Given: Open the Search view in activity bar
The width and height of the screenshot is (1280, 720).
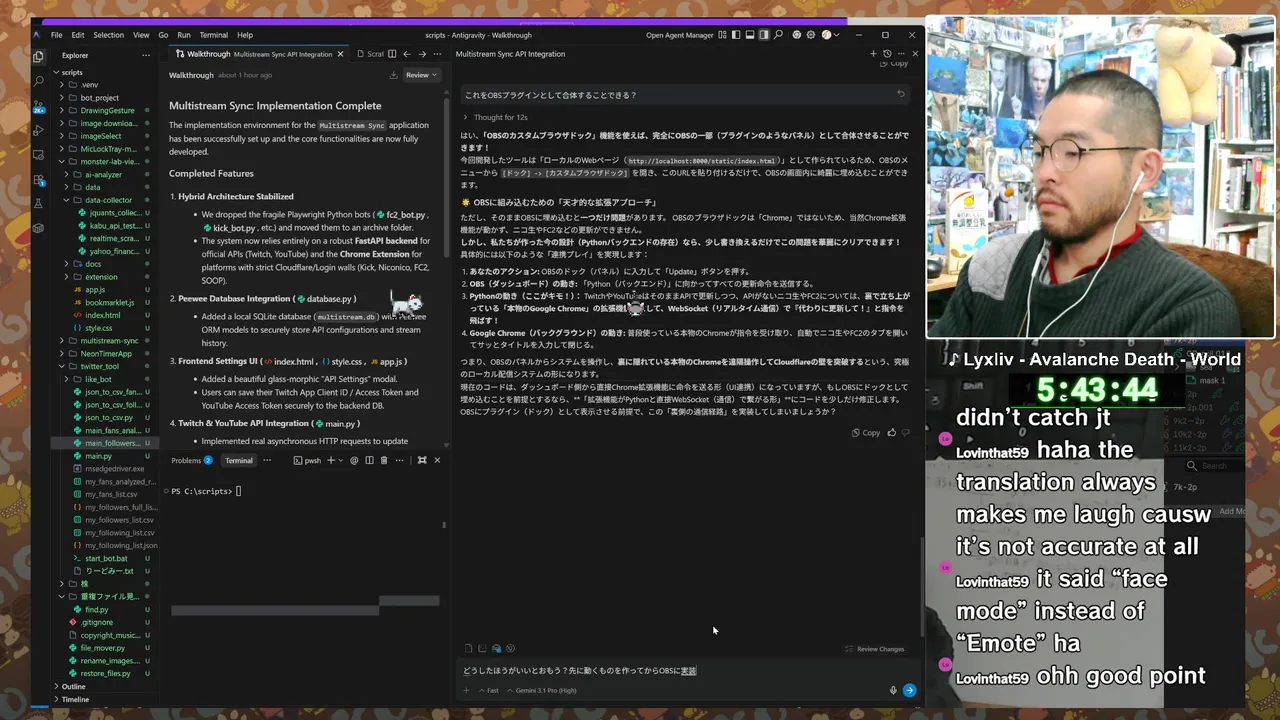Looking at the screenshot, I should (39, 81).
